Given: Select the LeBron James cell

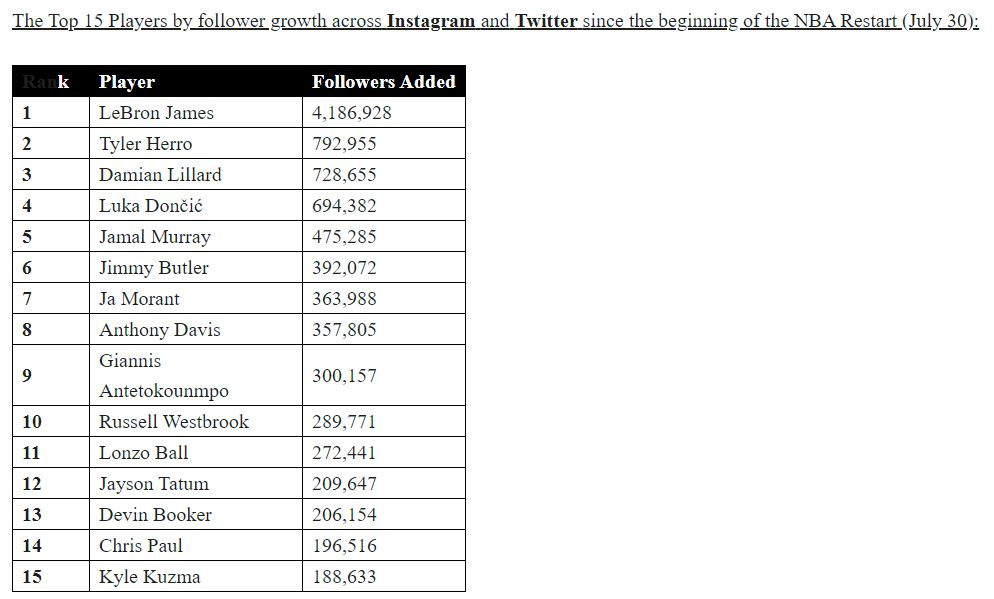Looking at the screenshot, I should point(156,113).
